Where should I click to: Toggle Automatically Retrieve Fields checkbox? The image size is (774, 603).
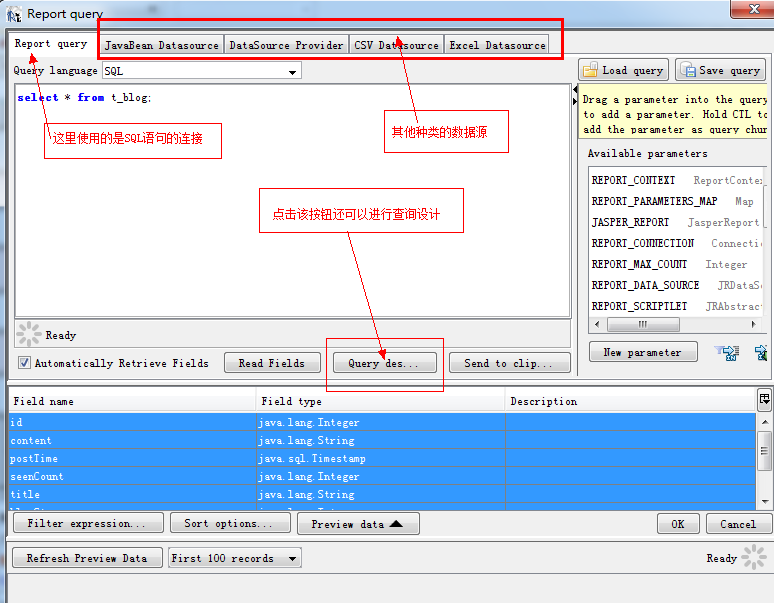coord(24,363)
